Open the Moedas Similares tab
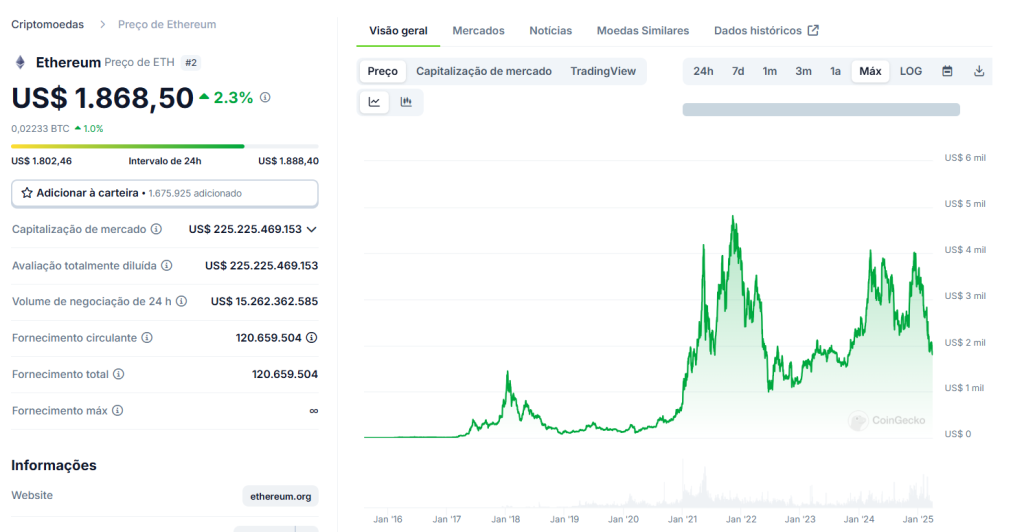The width and height of the screenshot is (1024, 532). [643, 31]
